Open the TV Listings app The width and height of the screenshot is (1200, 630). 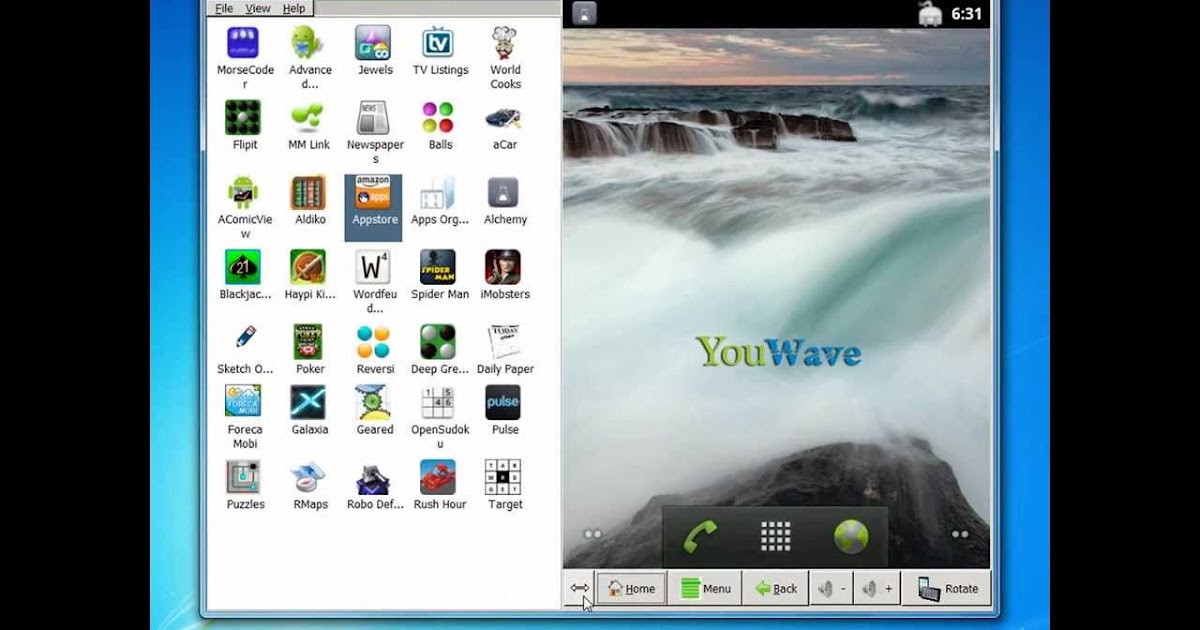pos(439,43)
